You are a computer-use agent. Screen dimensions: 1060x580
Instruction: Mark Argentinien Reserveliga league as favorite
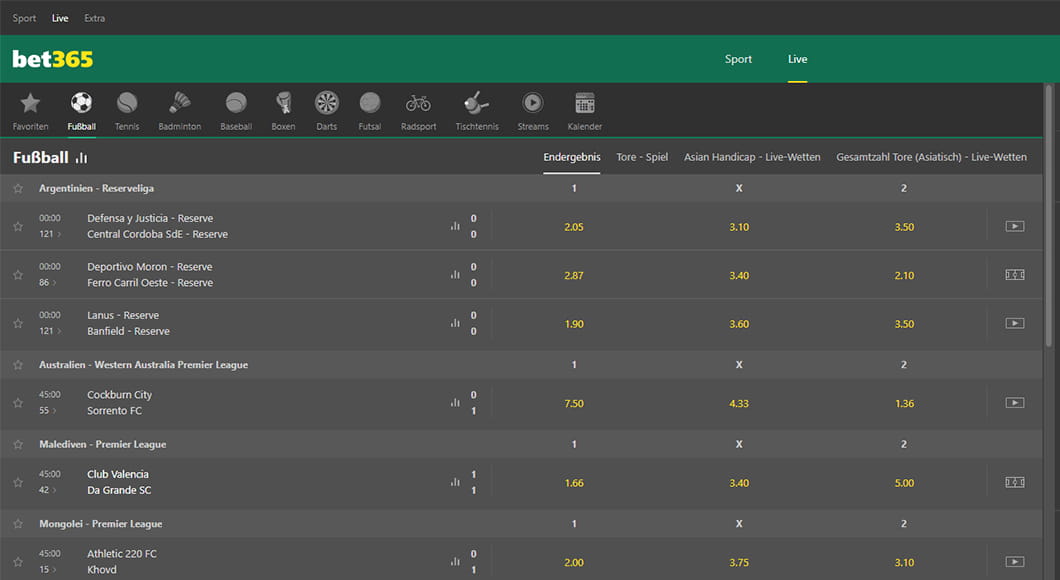18,189
